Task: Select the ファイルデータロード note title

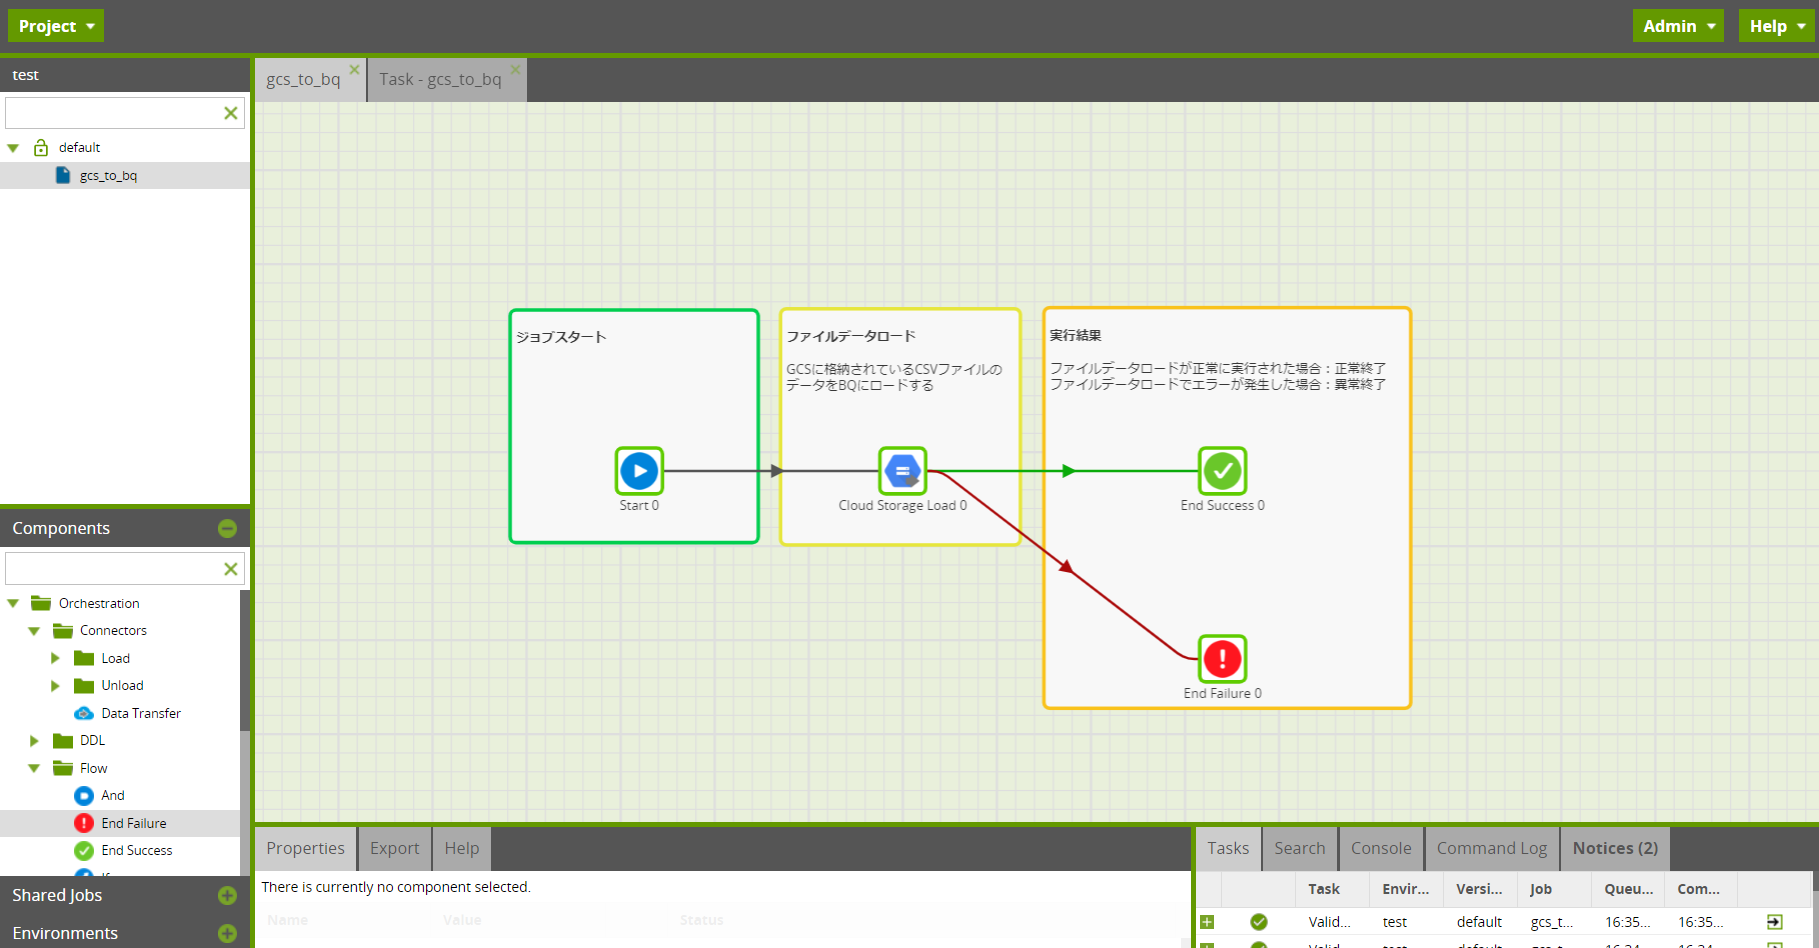Action: (851, 336)
